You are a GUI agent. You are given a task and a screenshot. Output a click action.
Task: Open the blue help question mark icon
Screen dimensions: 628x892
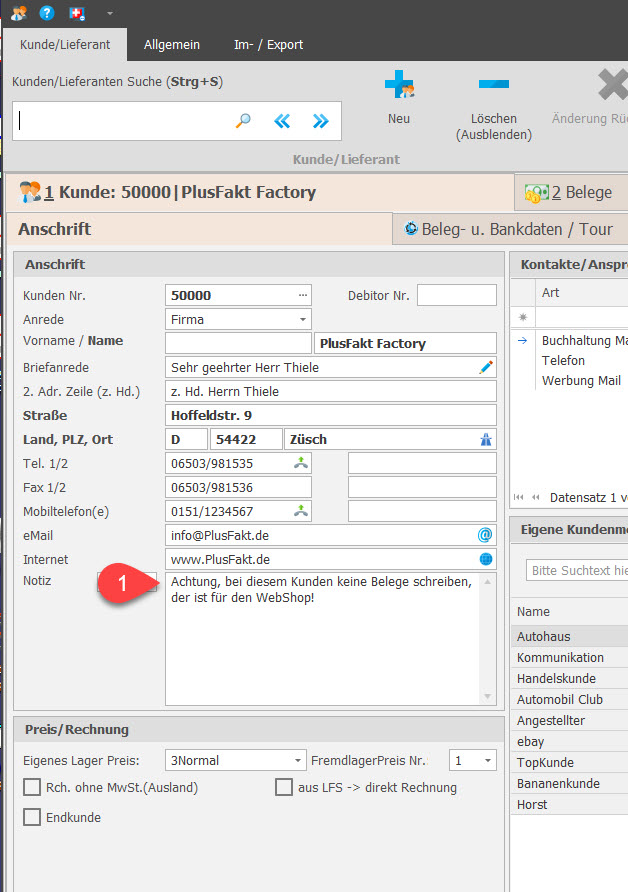tap(47, 13)
